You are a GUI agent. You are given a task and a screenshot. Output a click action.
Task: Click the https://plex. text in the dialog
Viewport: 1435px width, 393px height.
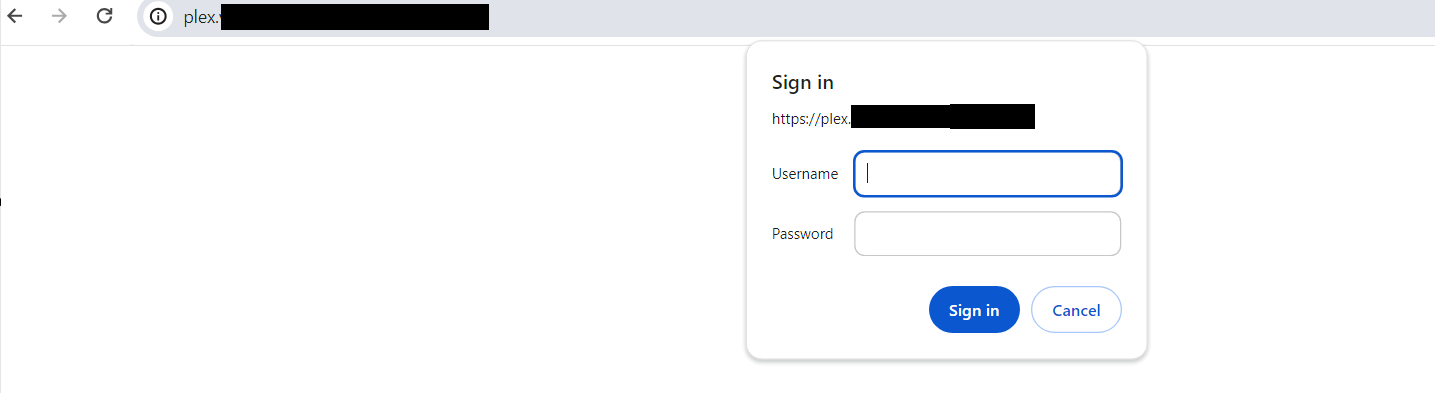tap(811, 119)
